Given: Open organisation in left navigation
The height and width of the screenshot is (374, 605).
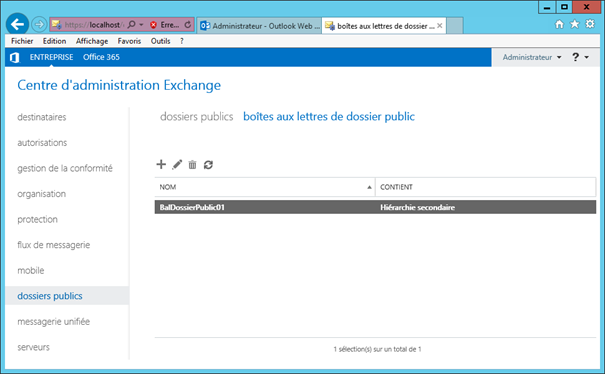Looking at the screenshot, I should click(42, 194).
